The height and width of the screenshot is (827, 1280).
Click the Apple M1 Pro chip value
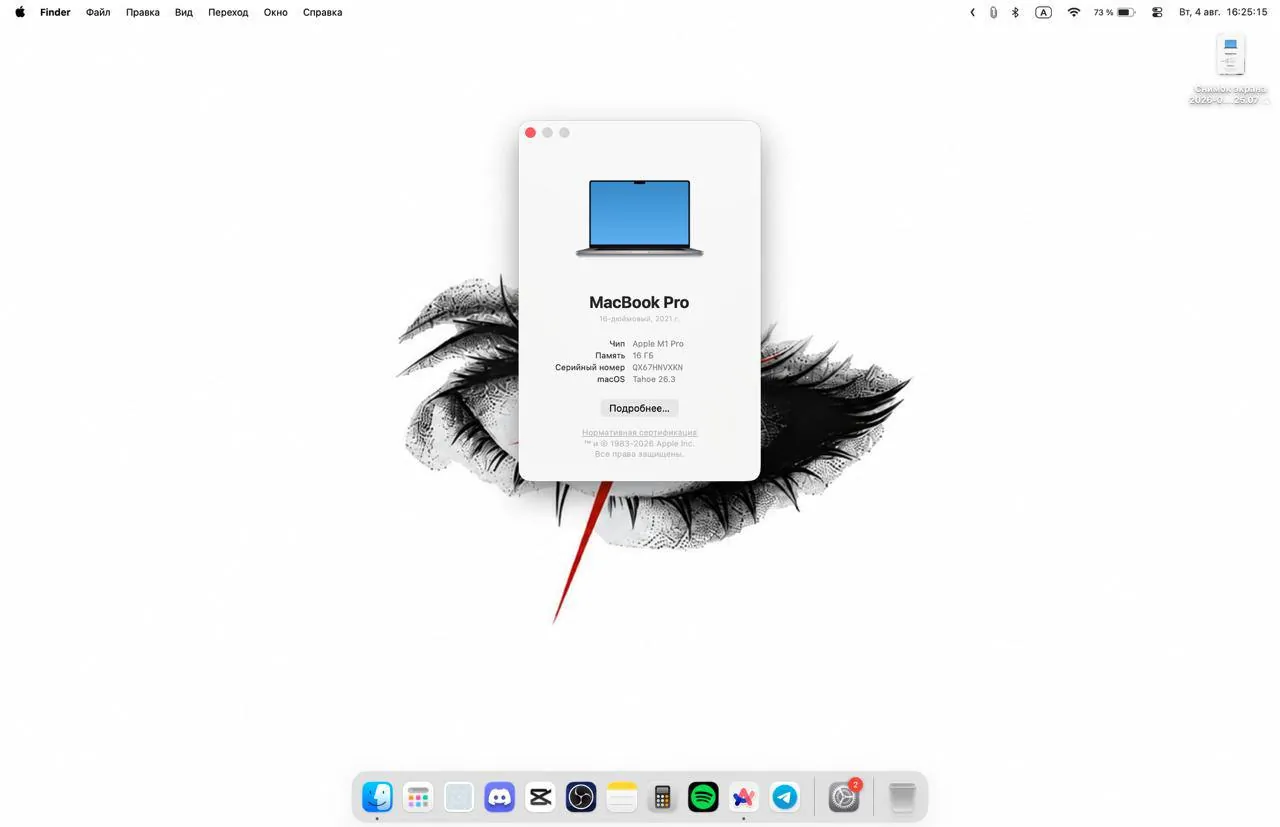658,343
